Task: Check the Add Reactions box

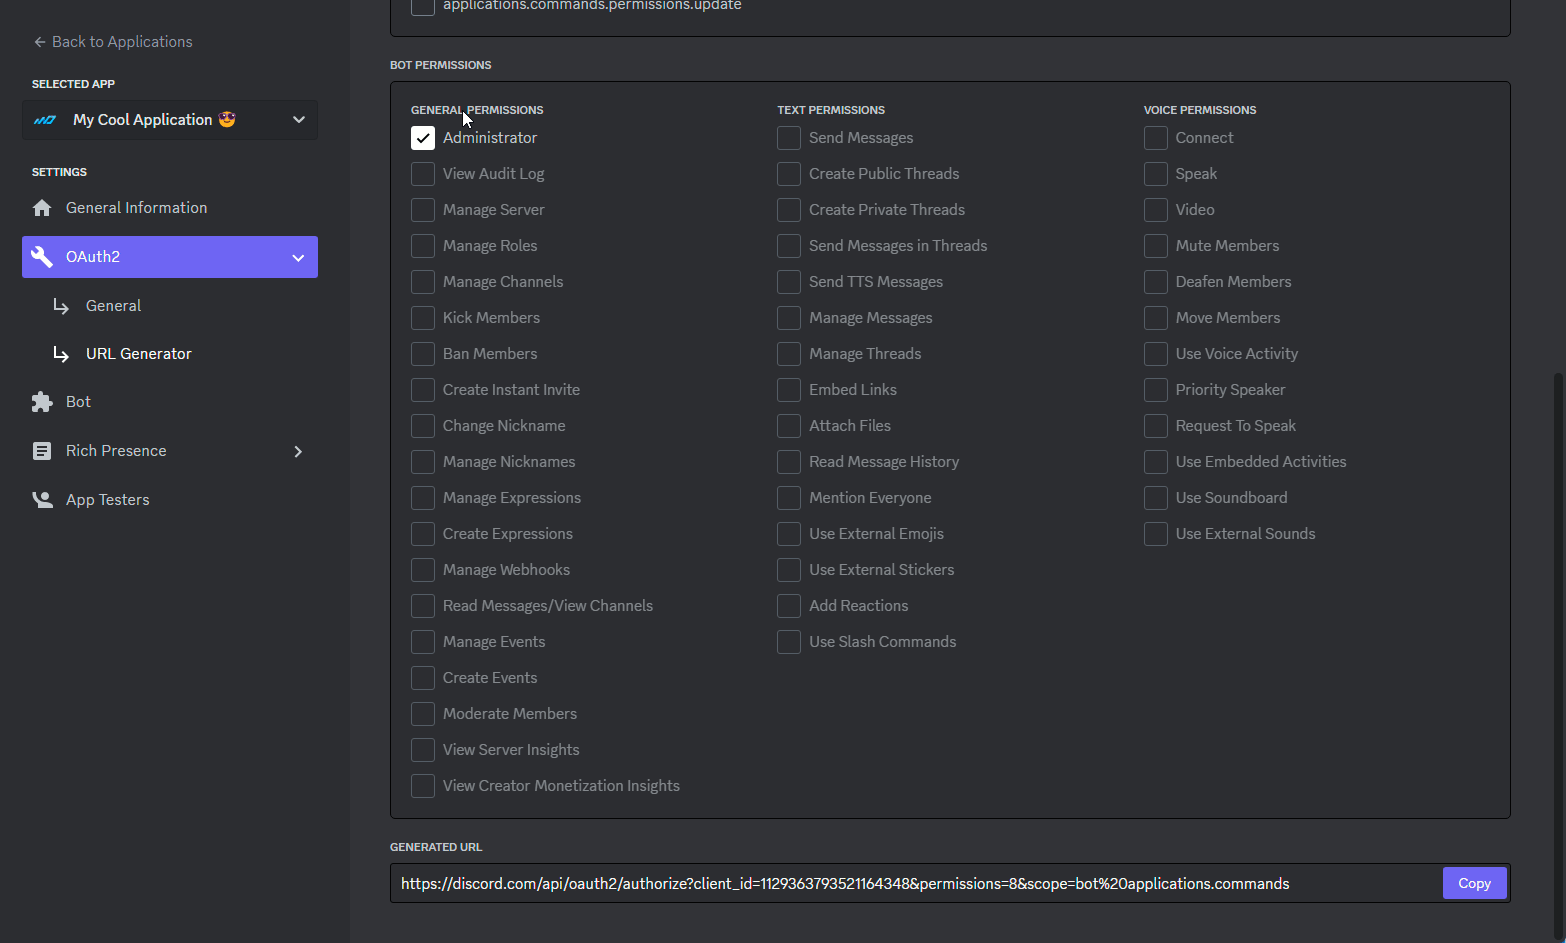Action: (x=789, y=606)
